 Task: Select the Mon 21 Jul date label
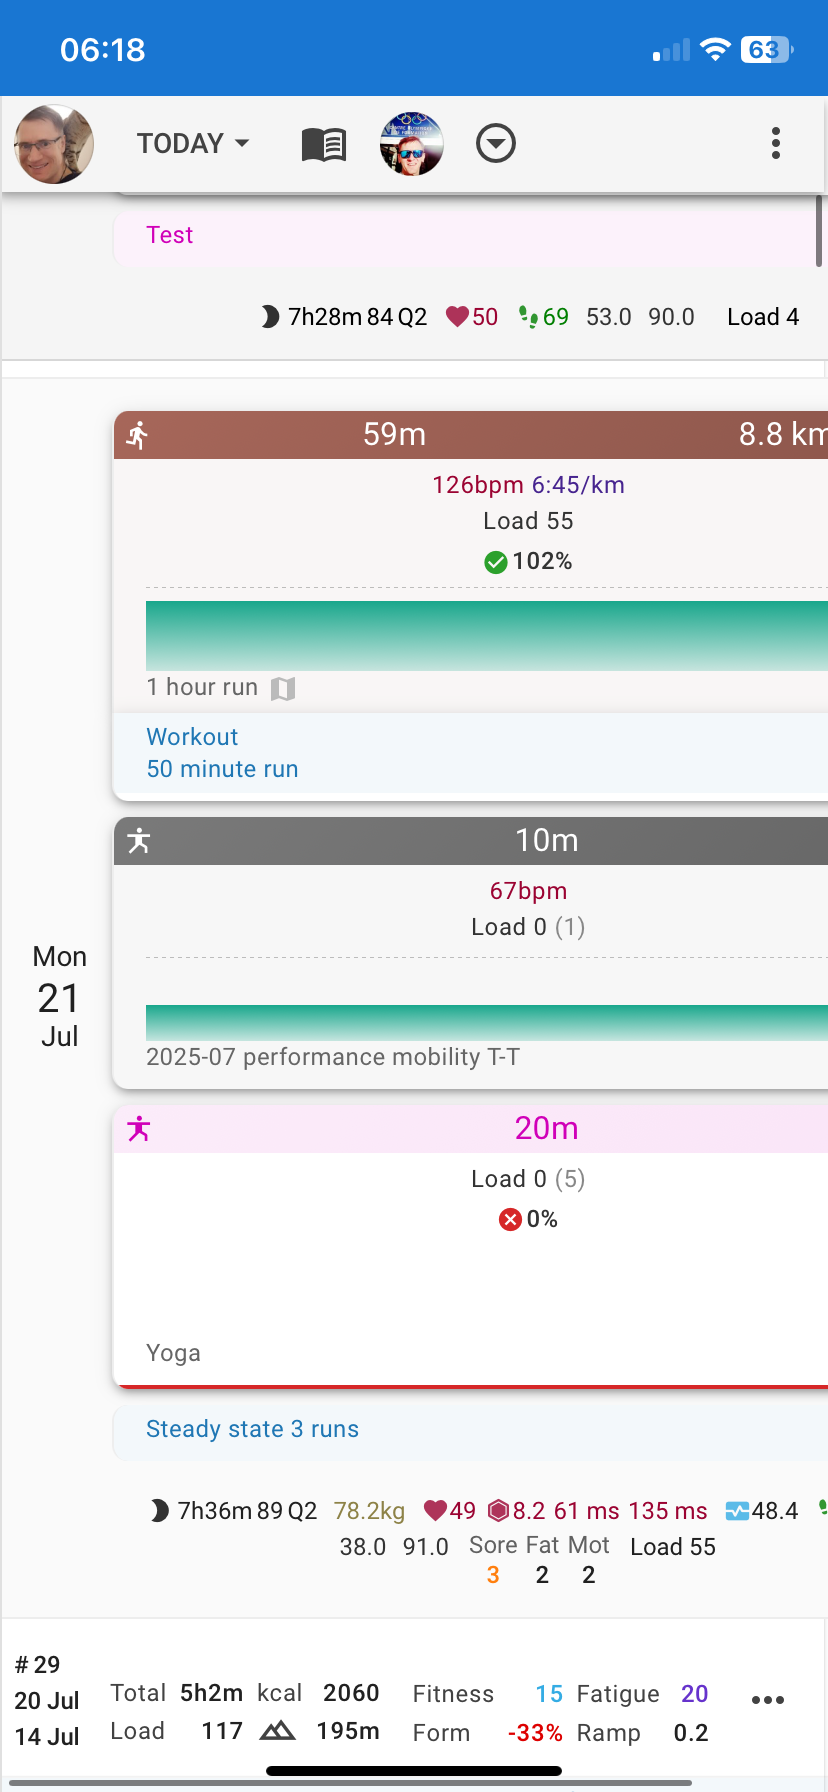click(x=59, y=997)
